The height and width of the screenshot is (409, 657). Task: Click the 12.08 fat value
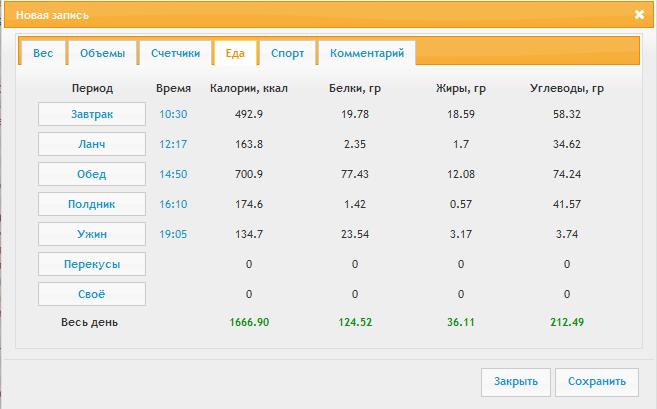pos(461,174)
